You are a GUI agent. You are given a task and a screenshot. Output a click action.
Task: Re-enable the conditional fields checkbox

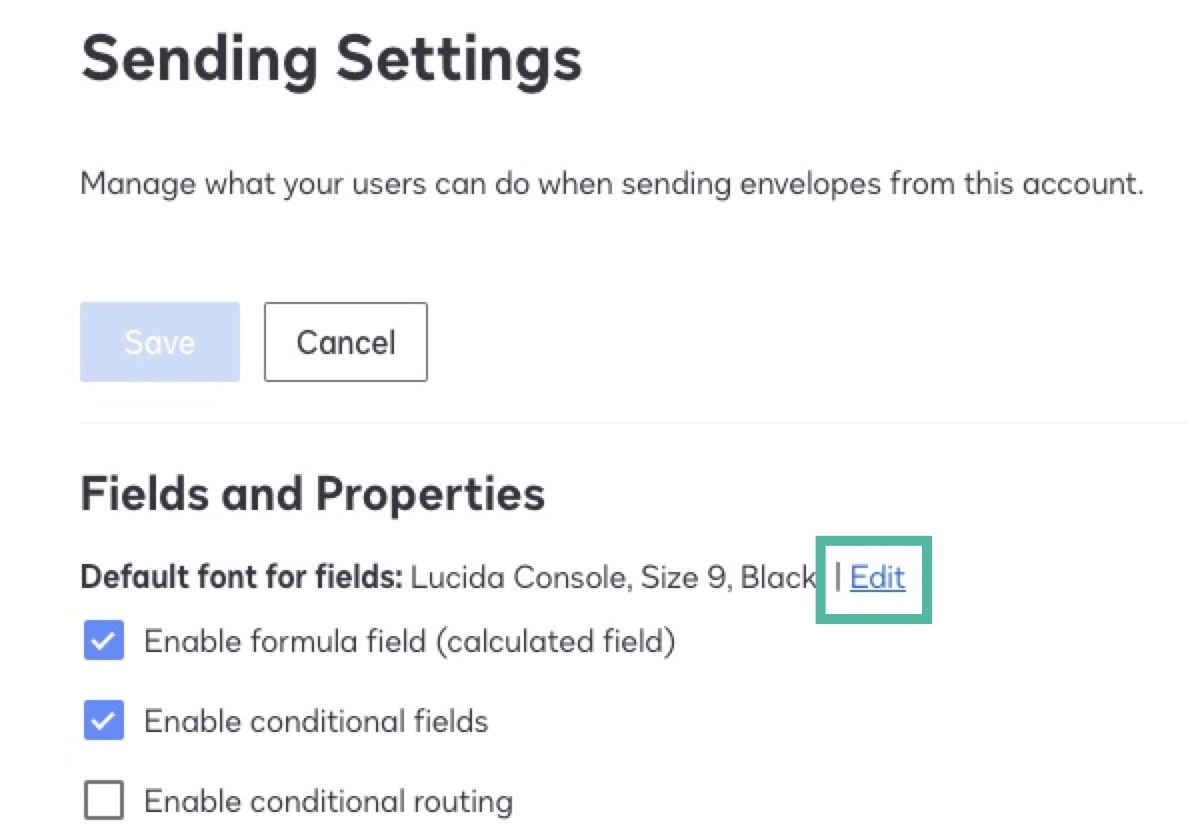pos(103,721)
